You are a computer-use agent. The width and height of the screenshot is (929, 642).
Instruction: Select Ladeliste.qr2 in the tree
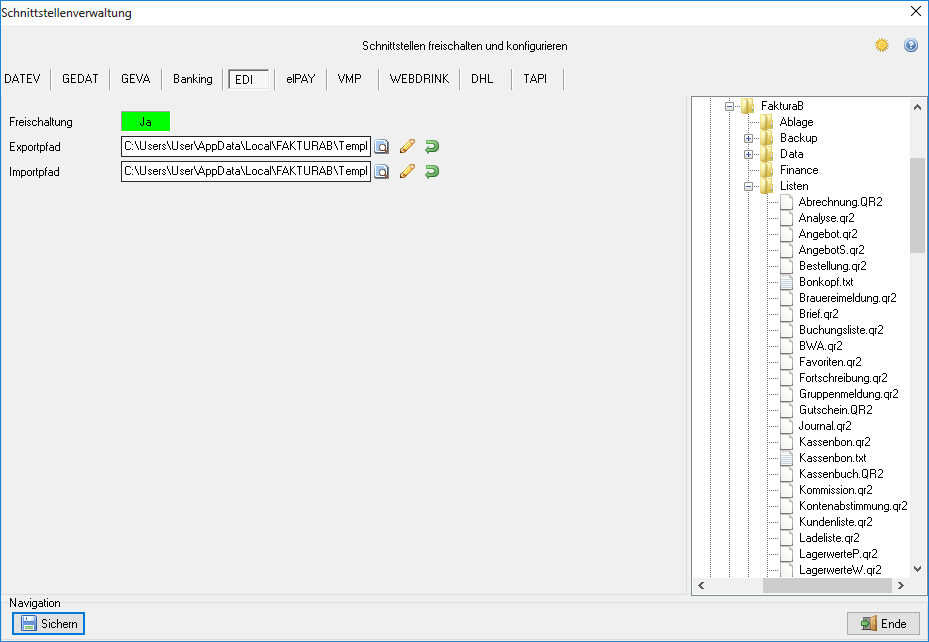[x=829, y=538]
